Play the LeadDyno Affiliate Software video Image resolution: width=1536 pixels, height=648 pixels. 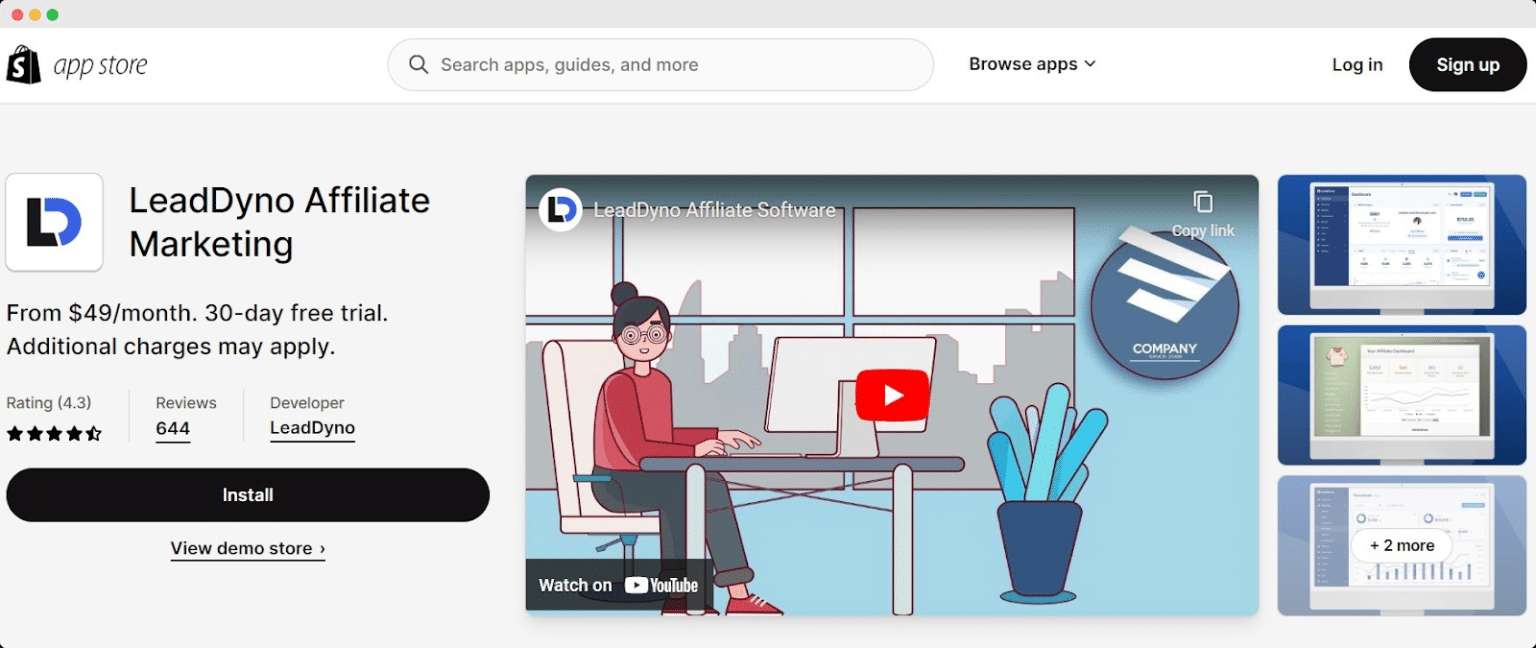pyautogui.click(x=891, y=393)
